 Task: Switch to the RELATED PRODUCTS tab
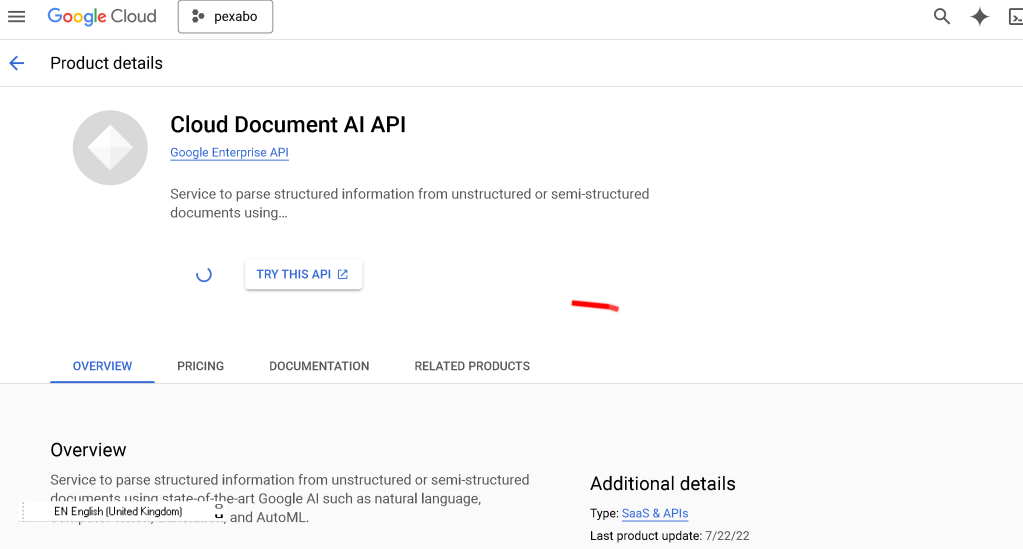tap(472, 366)
